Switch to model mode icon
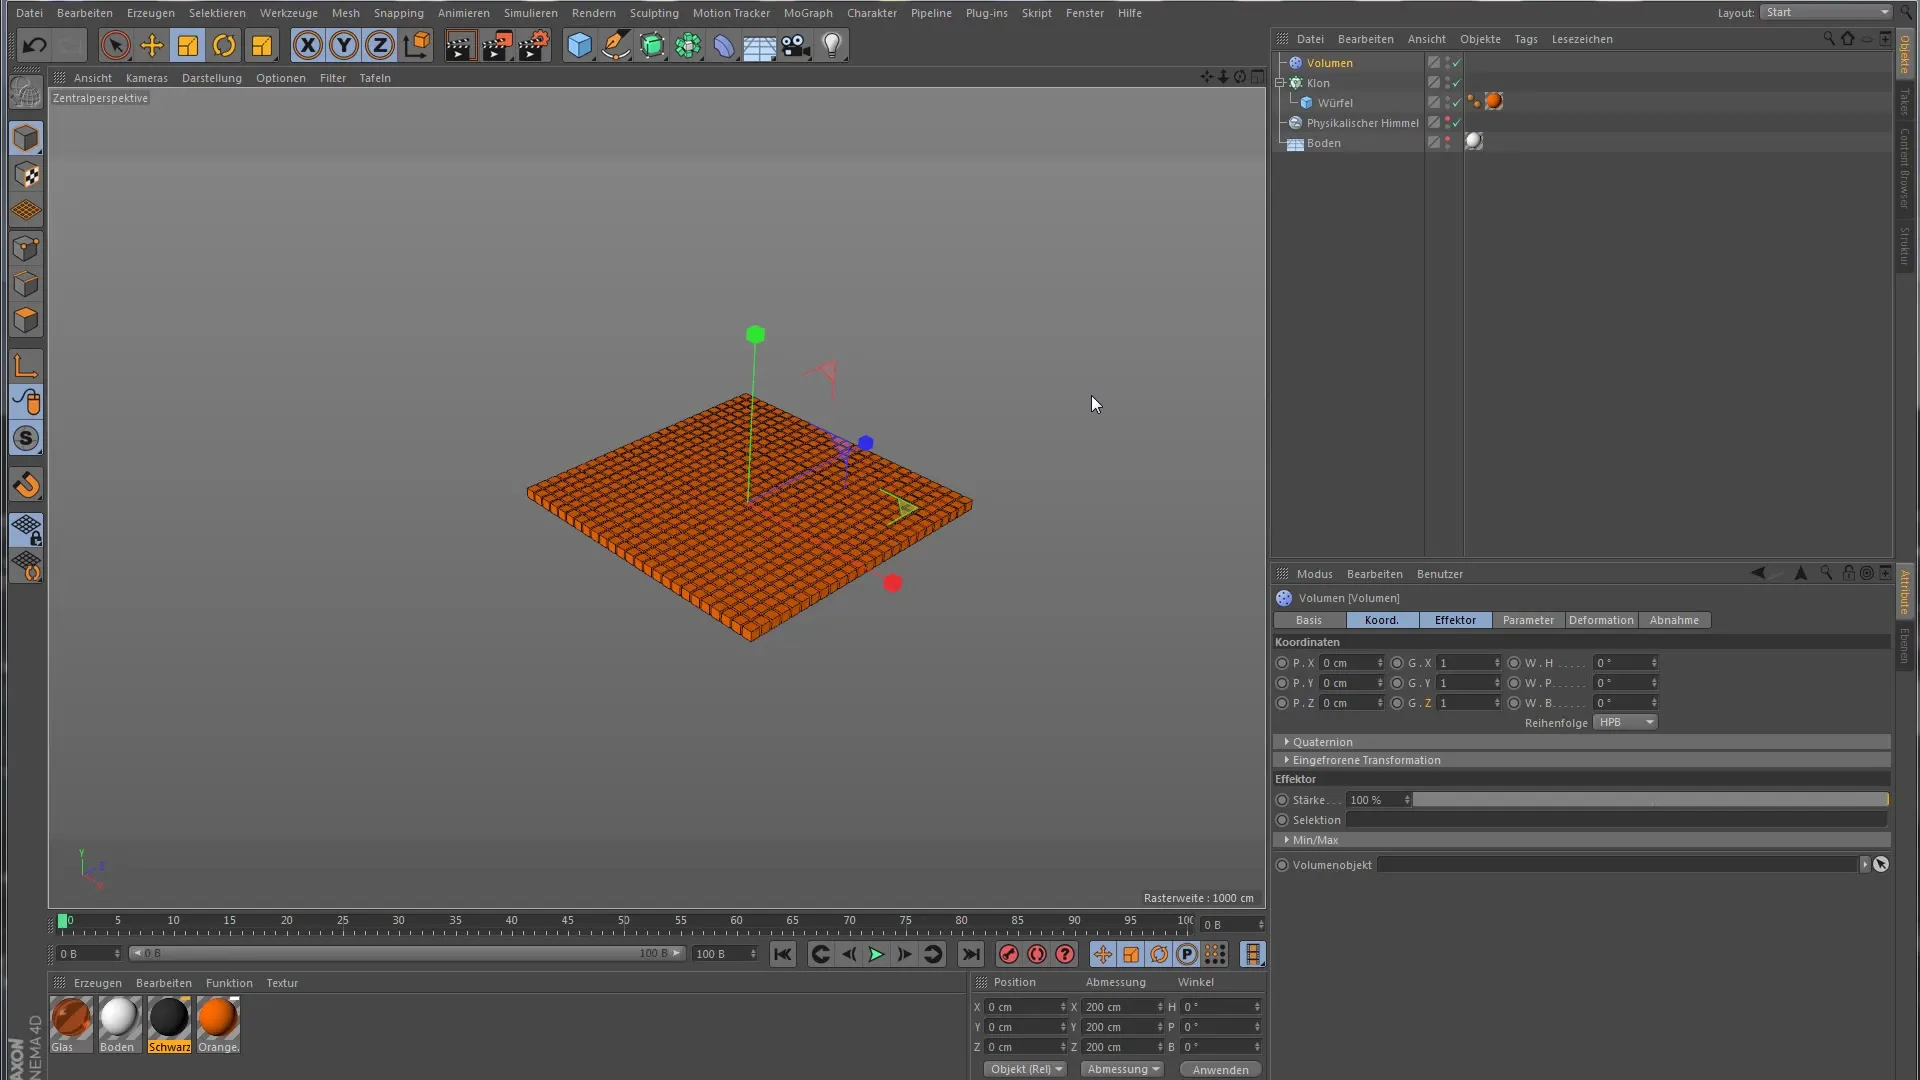 point(26,138)
